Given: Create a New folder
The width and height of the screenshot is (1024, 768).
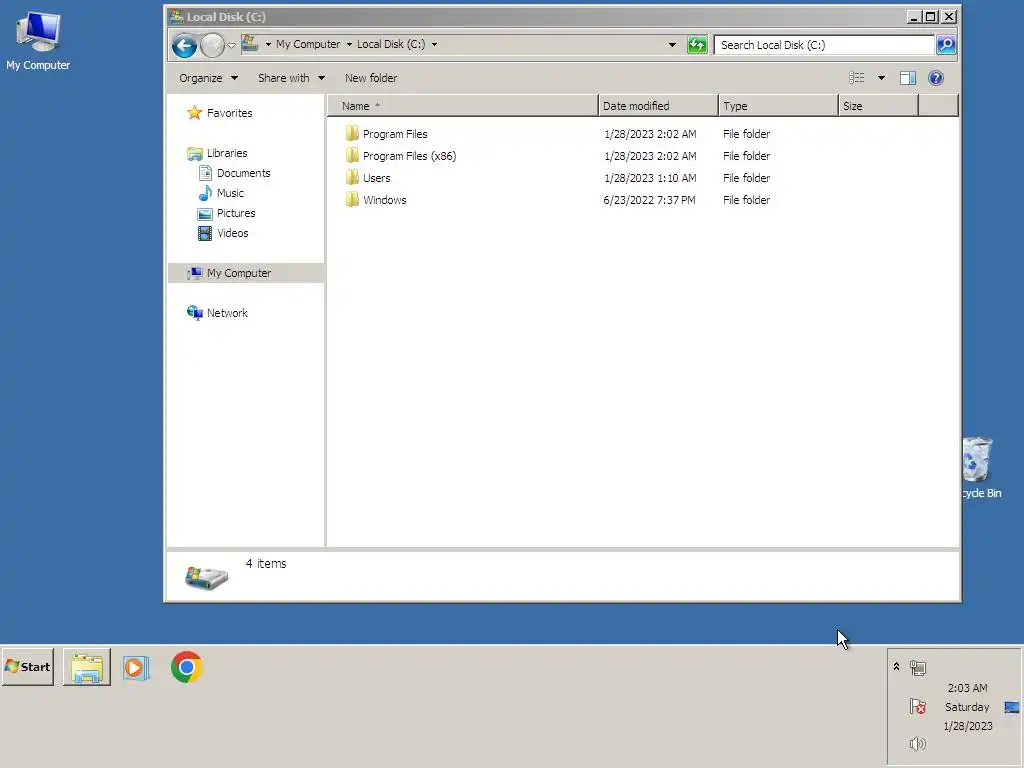Looking at the screenshot, I should click(x=371, y=78).
